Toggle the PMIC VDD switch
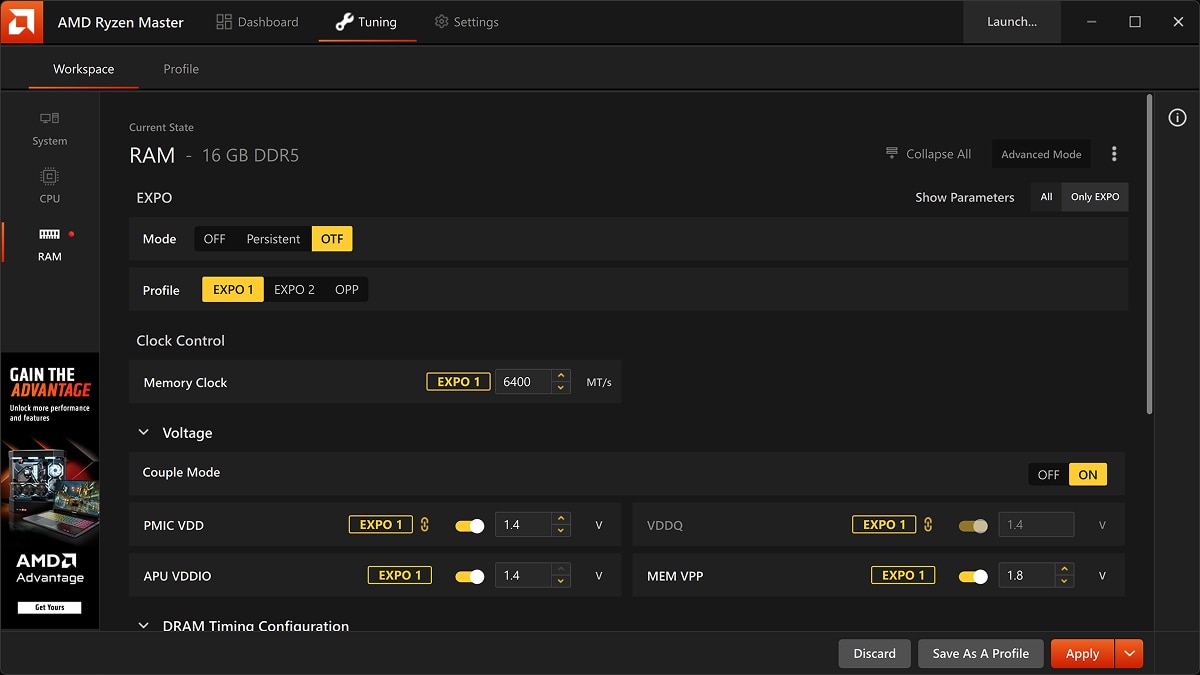This screenshot has width=1200, height=675. pos(470,525)
